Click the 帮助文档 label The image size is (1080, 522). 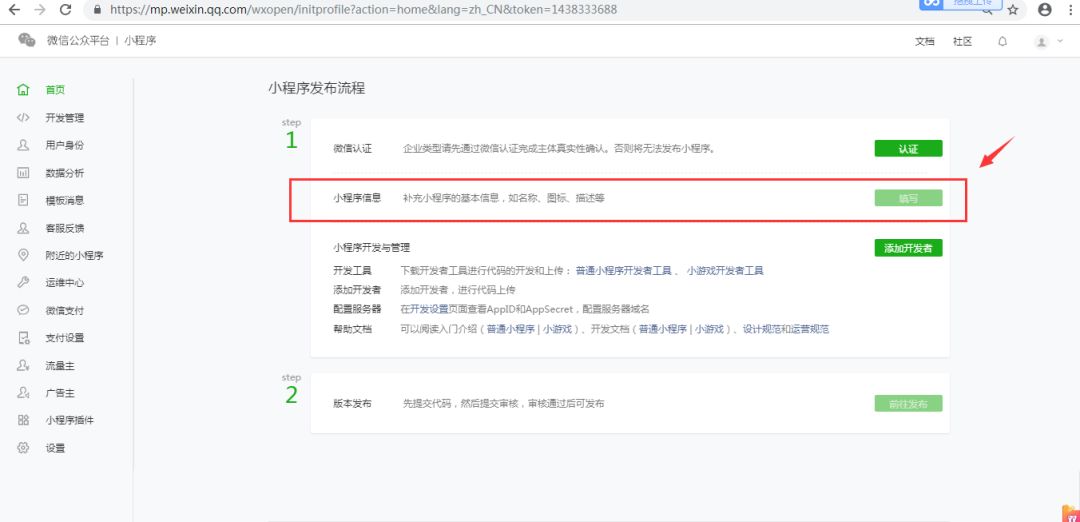pos(352,329)
